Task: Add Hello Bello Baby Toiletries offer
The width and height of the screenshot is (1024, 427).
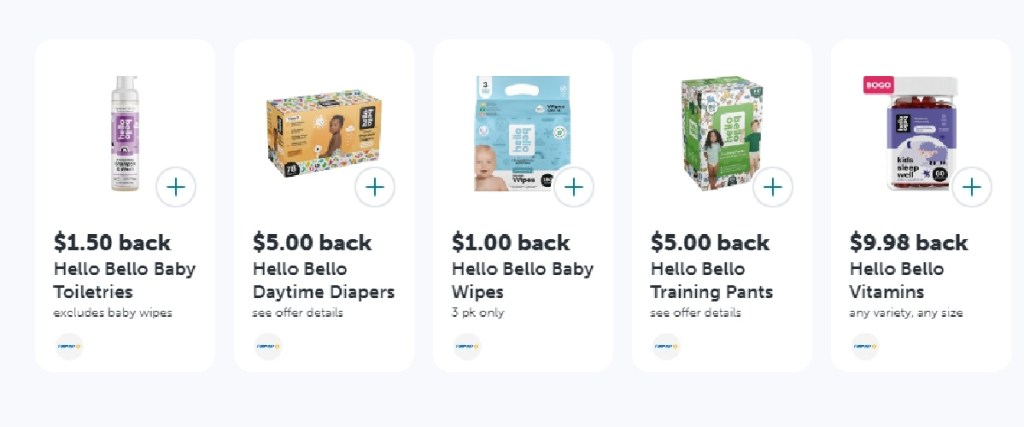Action: coord(176,187)
